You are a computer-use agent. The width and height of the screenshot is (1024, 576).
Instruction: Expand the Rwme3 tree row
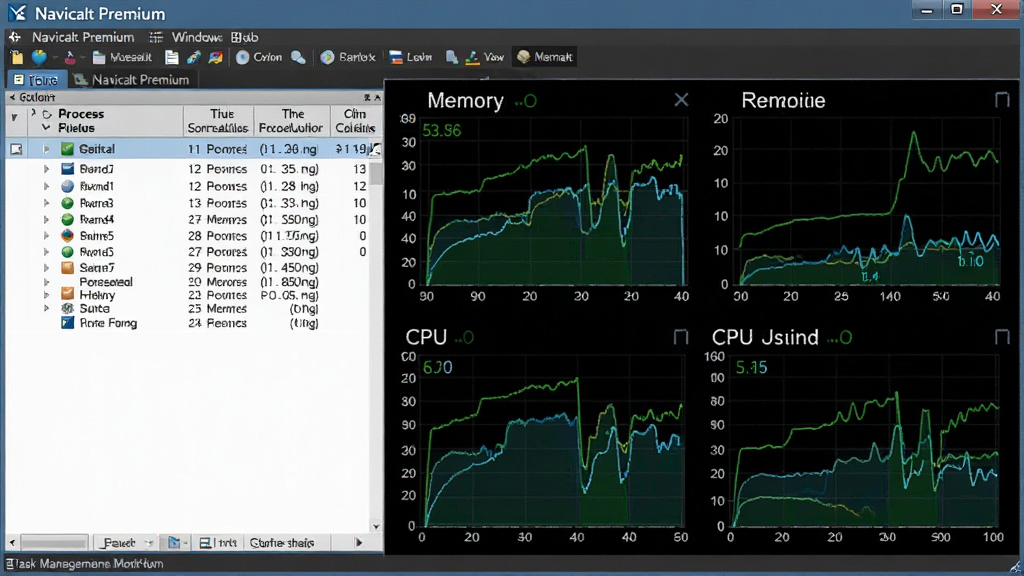(x=46, y=203)
